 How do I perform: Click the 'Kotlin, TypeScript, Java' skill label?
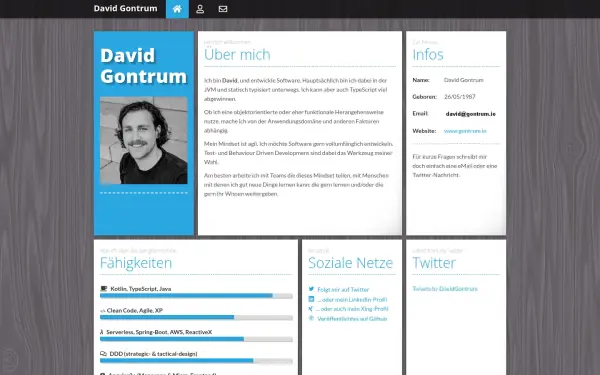pos(141,289)
